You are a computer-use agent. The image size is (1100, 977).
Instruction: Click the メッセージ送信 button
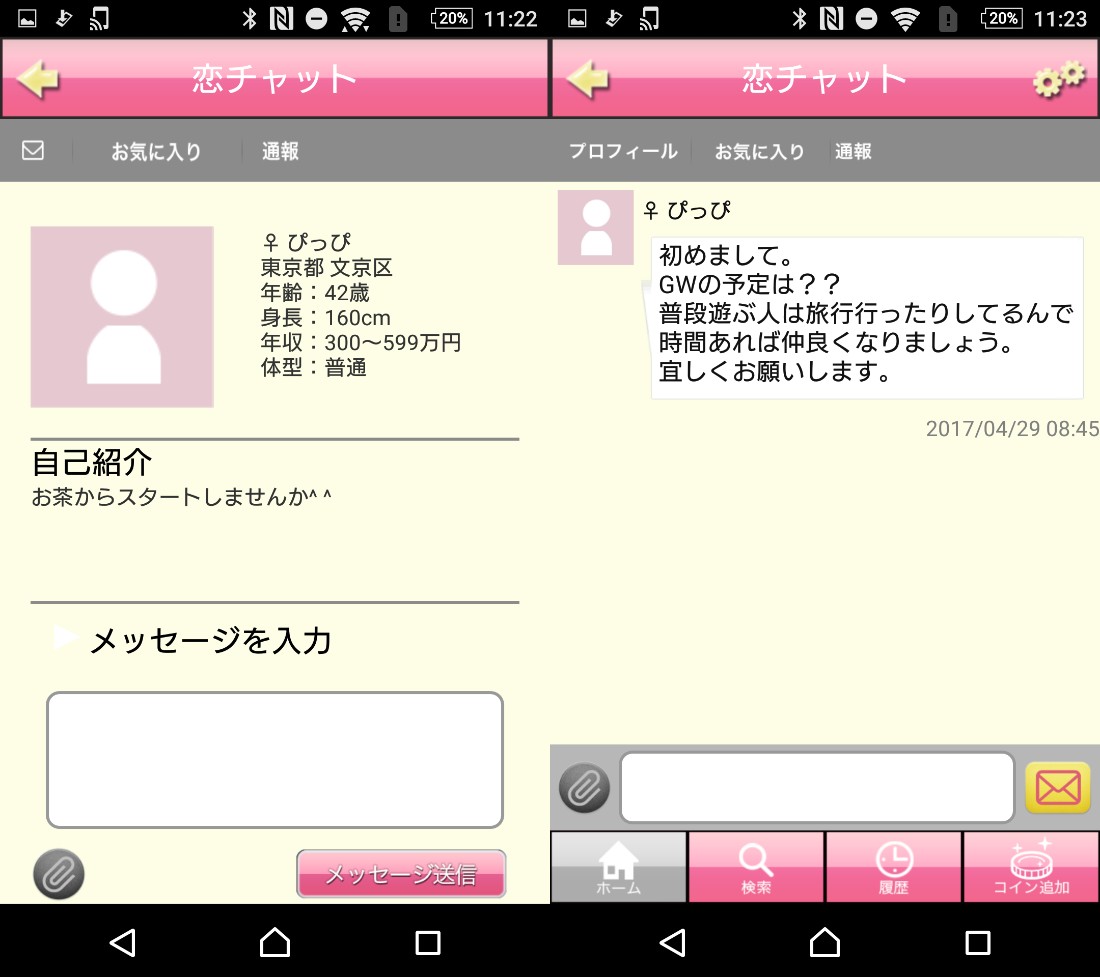pyautogui.click(x=401, y=874)
